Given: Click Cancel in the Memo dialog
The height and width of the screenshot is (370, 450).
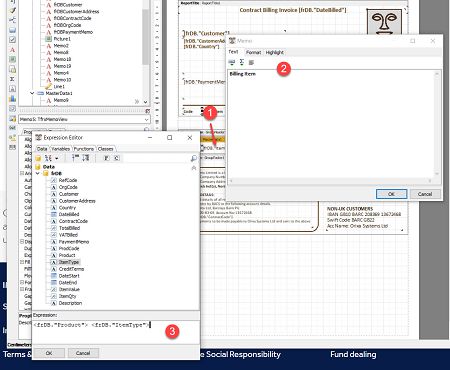Looking at the screenshot, I should click(x=425, y=194).
